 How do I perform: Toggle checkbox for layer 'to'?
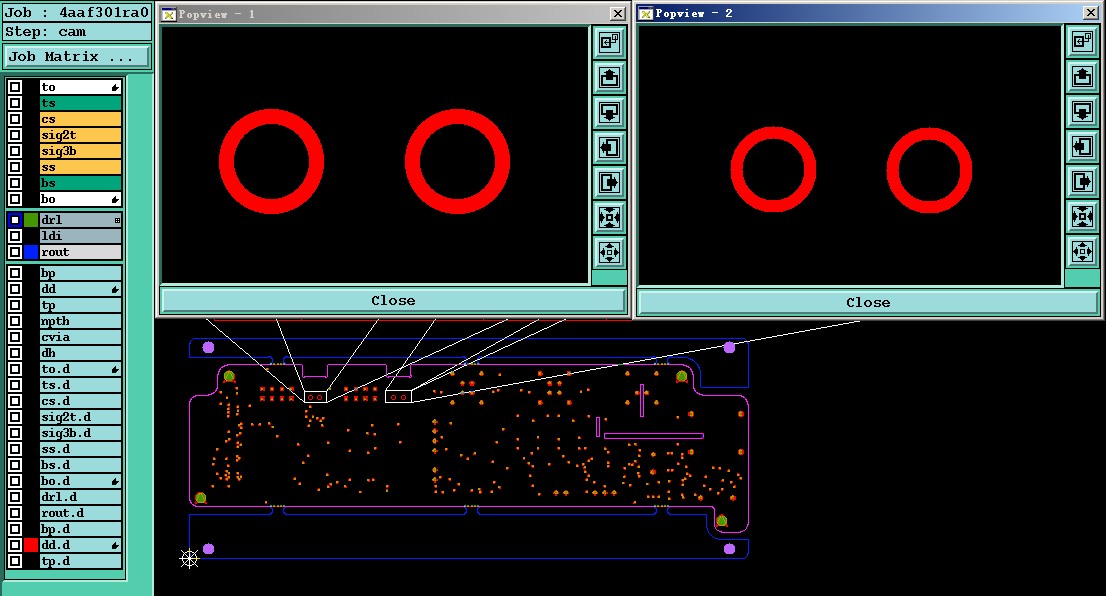(x=15, y=87)
